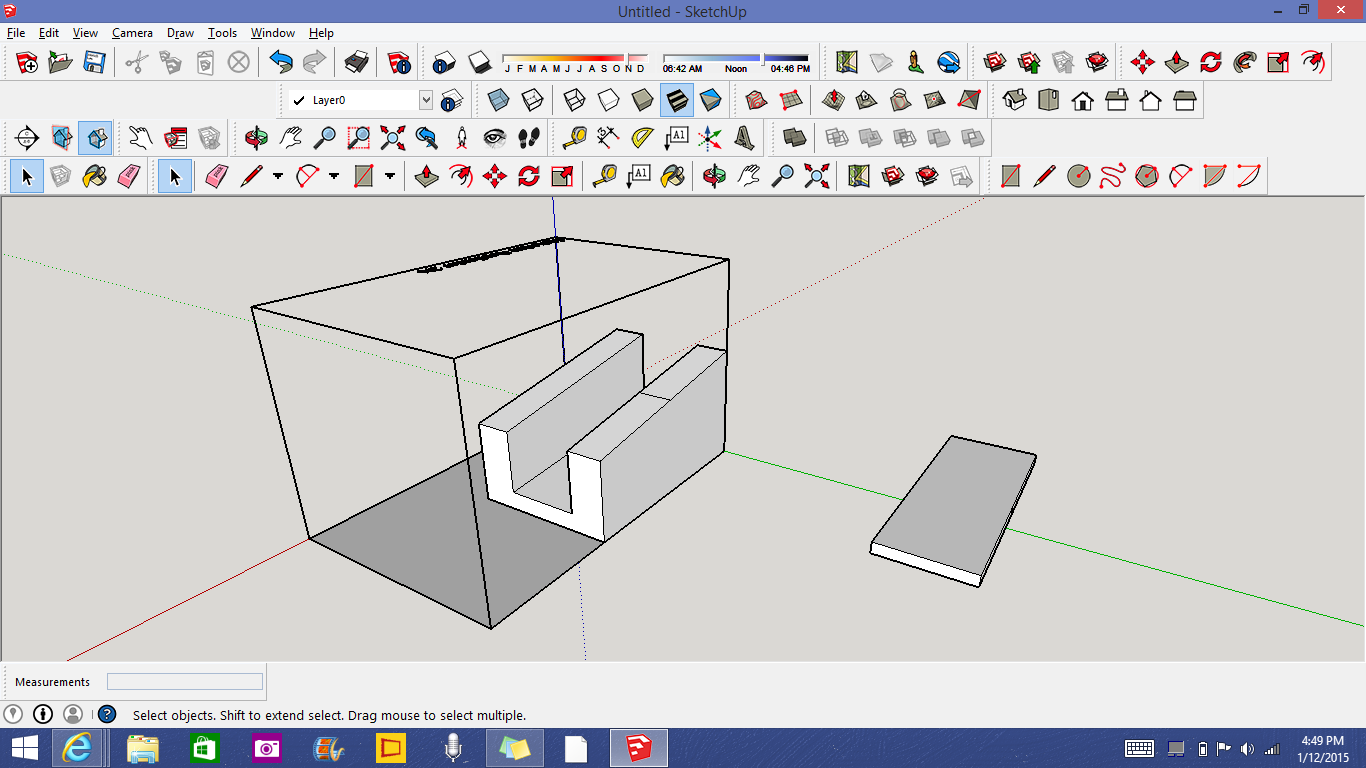Click Share Model to 3D Warehouse icon
This screenshot has height=768, width=1366.
tap(1029, 63)
